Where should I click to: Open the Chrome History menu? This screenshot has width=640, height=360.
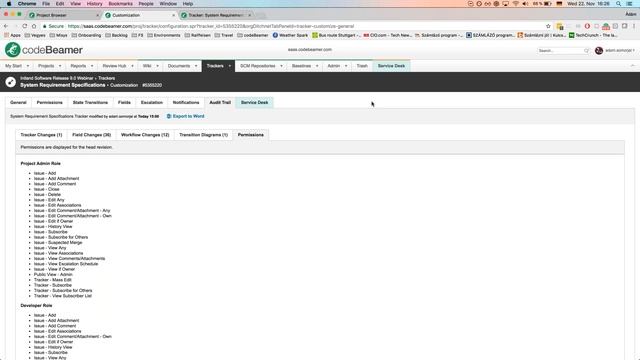[94, 4]
